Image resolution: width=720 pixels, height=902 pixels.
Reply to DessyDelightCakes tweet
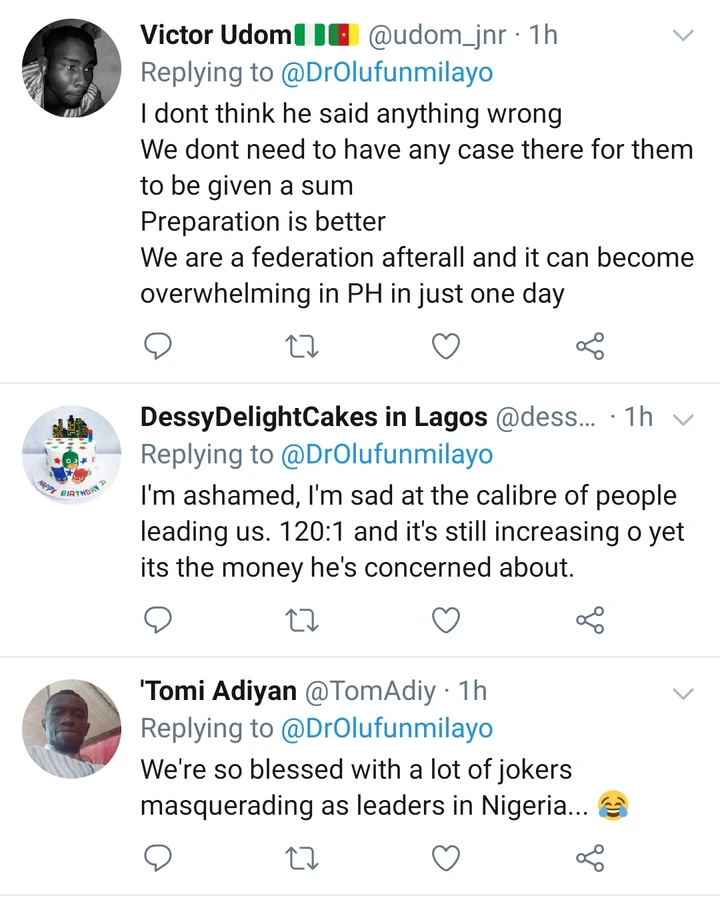pyautogui.click(x=157, y=620)
